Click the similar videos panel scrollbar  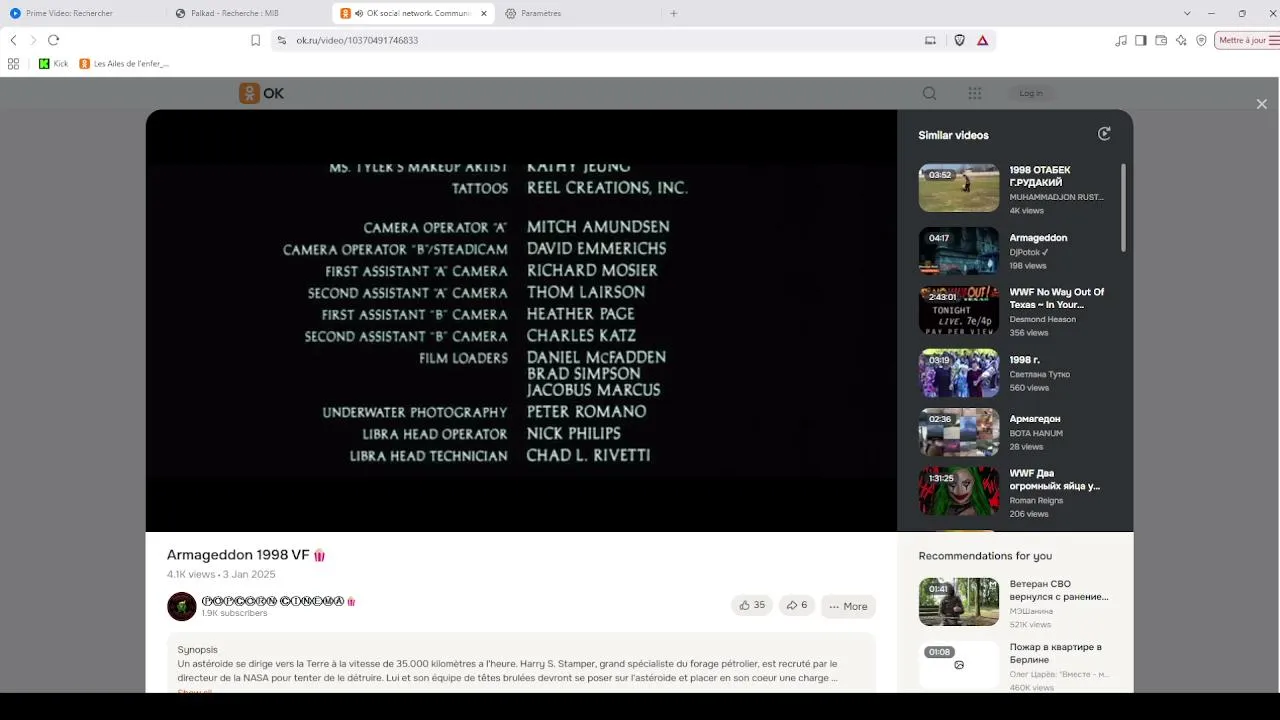[x=1123, y=208]
